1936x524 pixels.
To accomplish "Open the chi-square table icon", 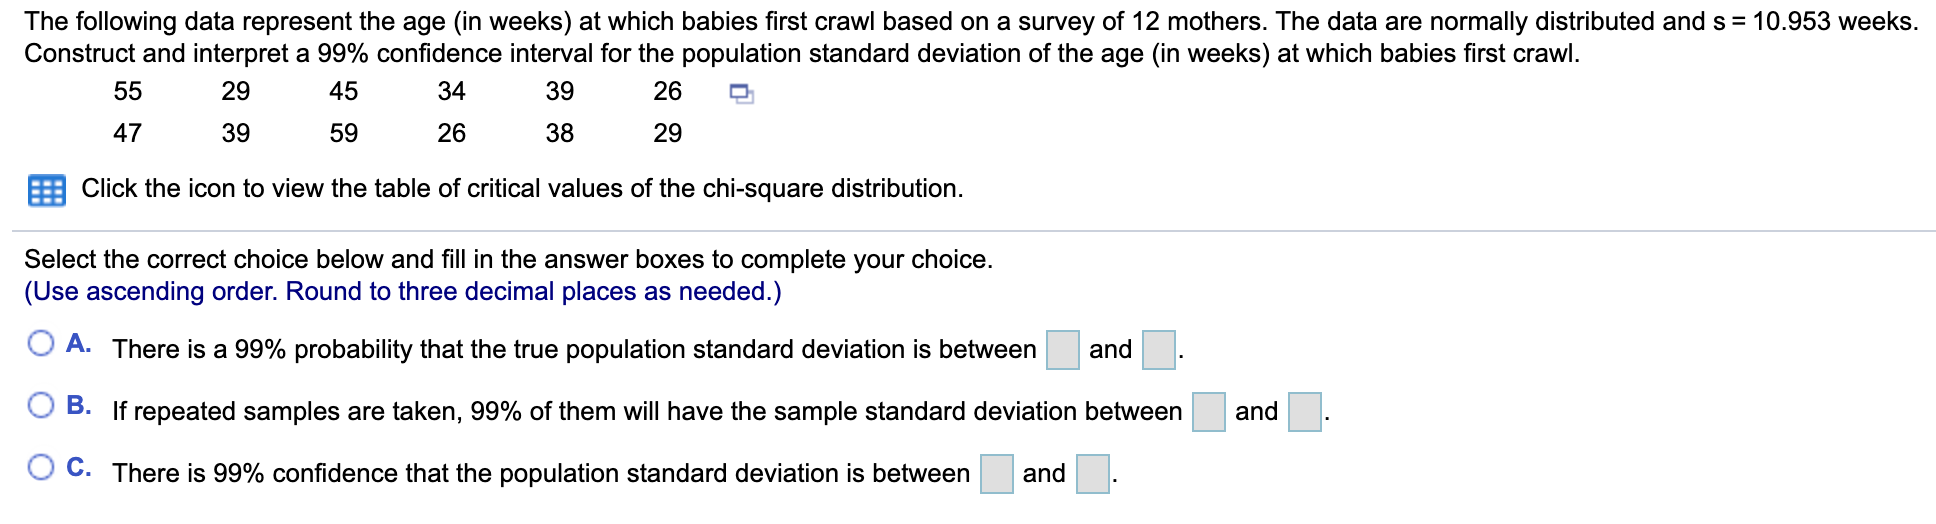I will pos(46,190).
